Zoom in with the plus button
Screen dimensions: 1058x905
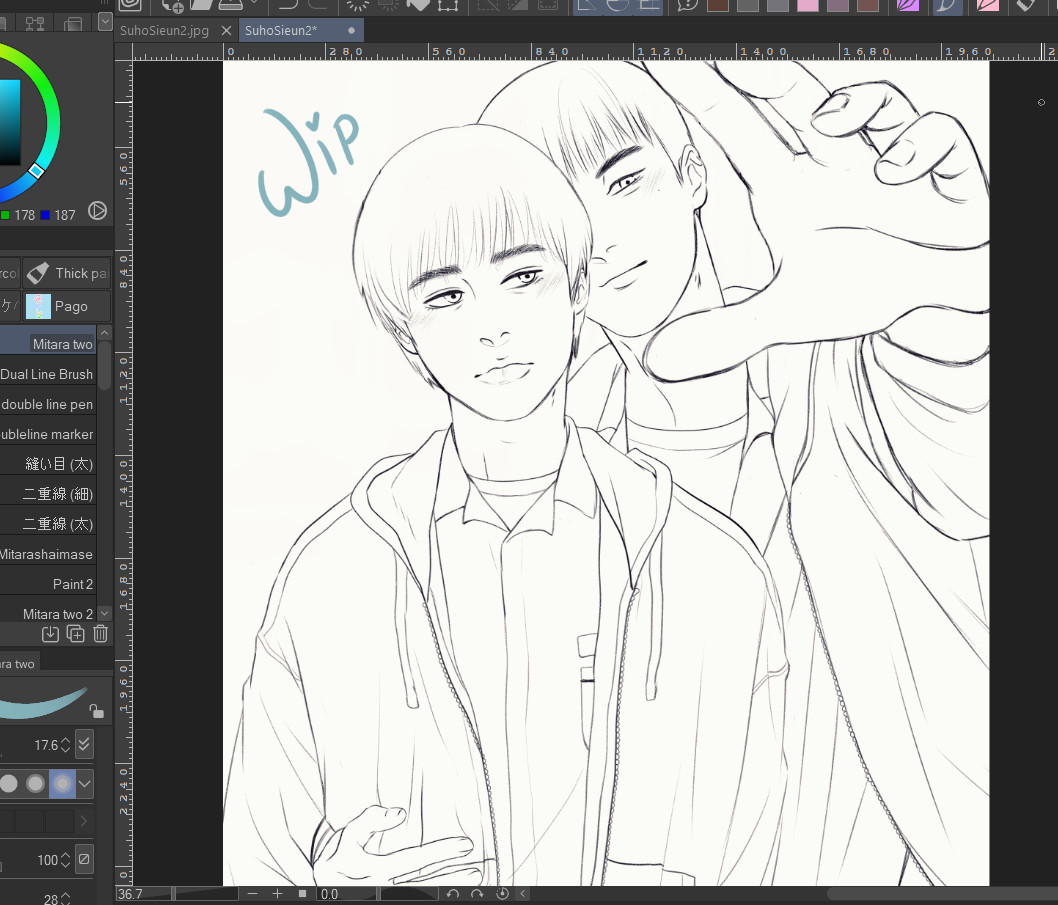[277, 894]
